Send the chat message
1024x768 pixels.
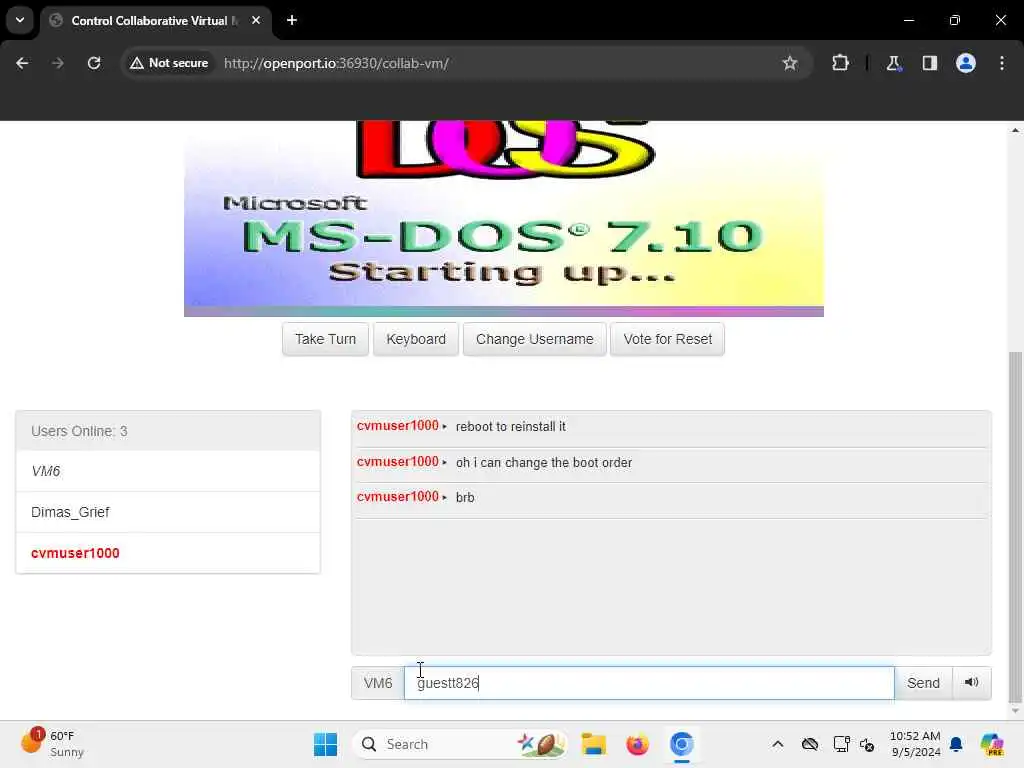[923, 683]
